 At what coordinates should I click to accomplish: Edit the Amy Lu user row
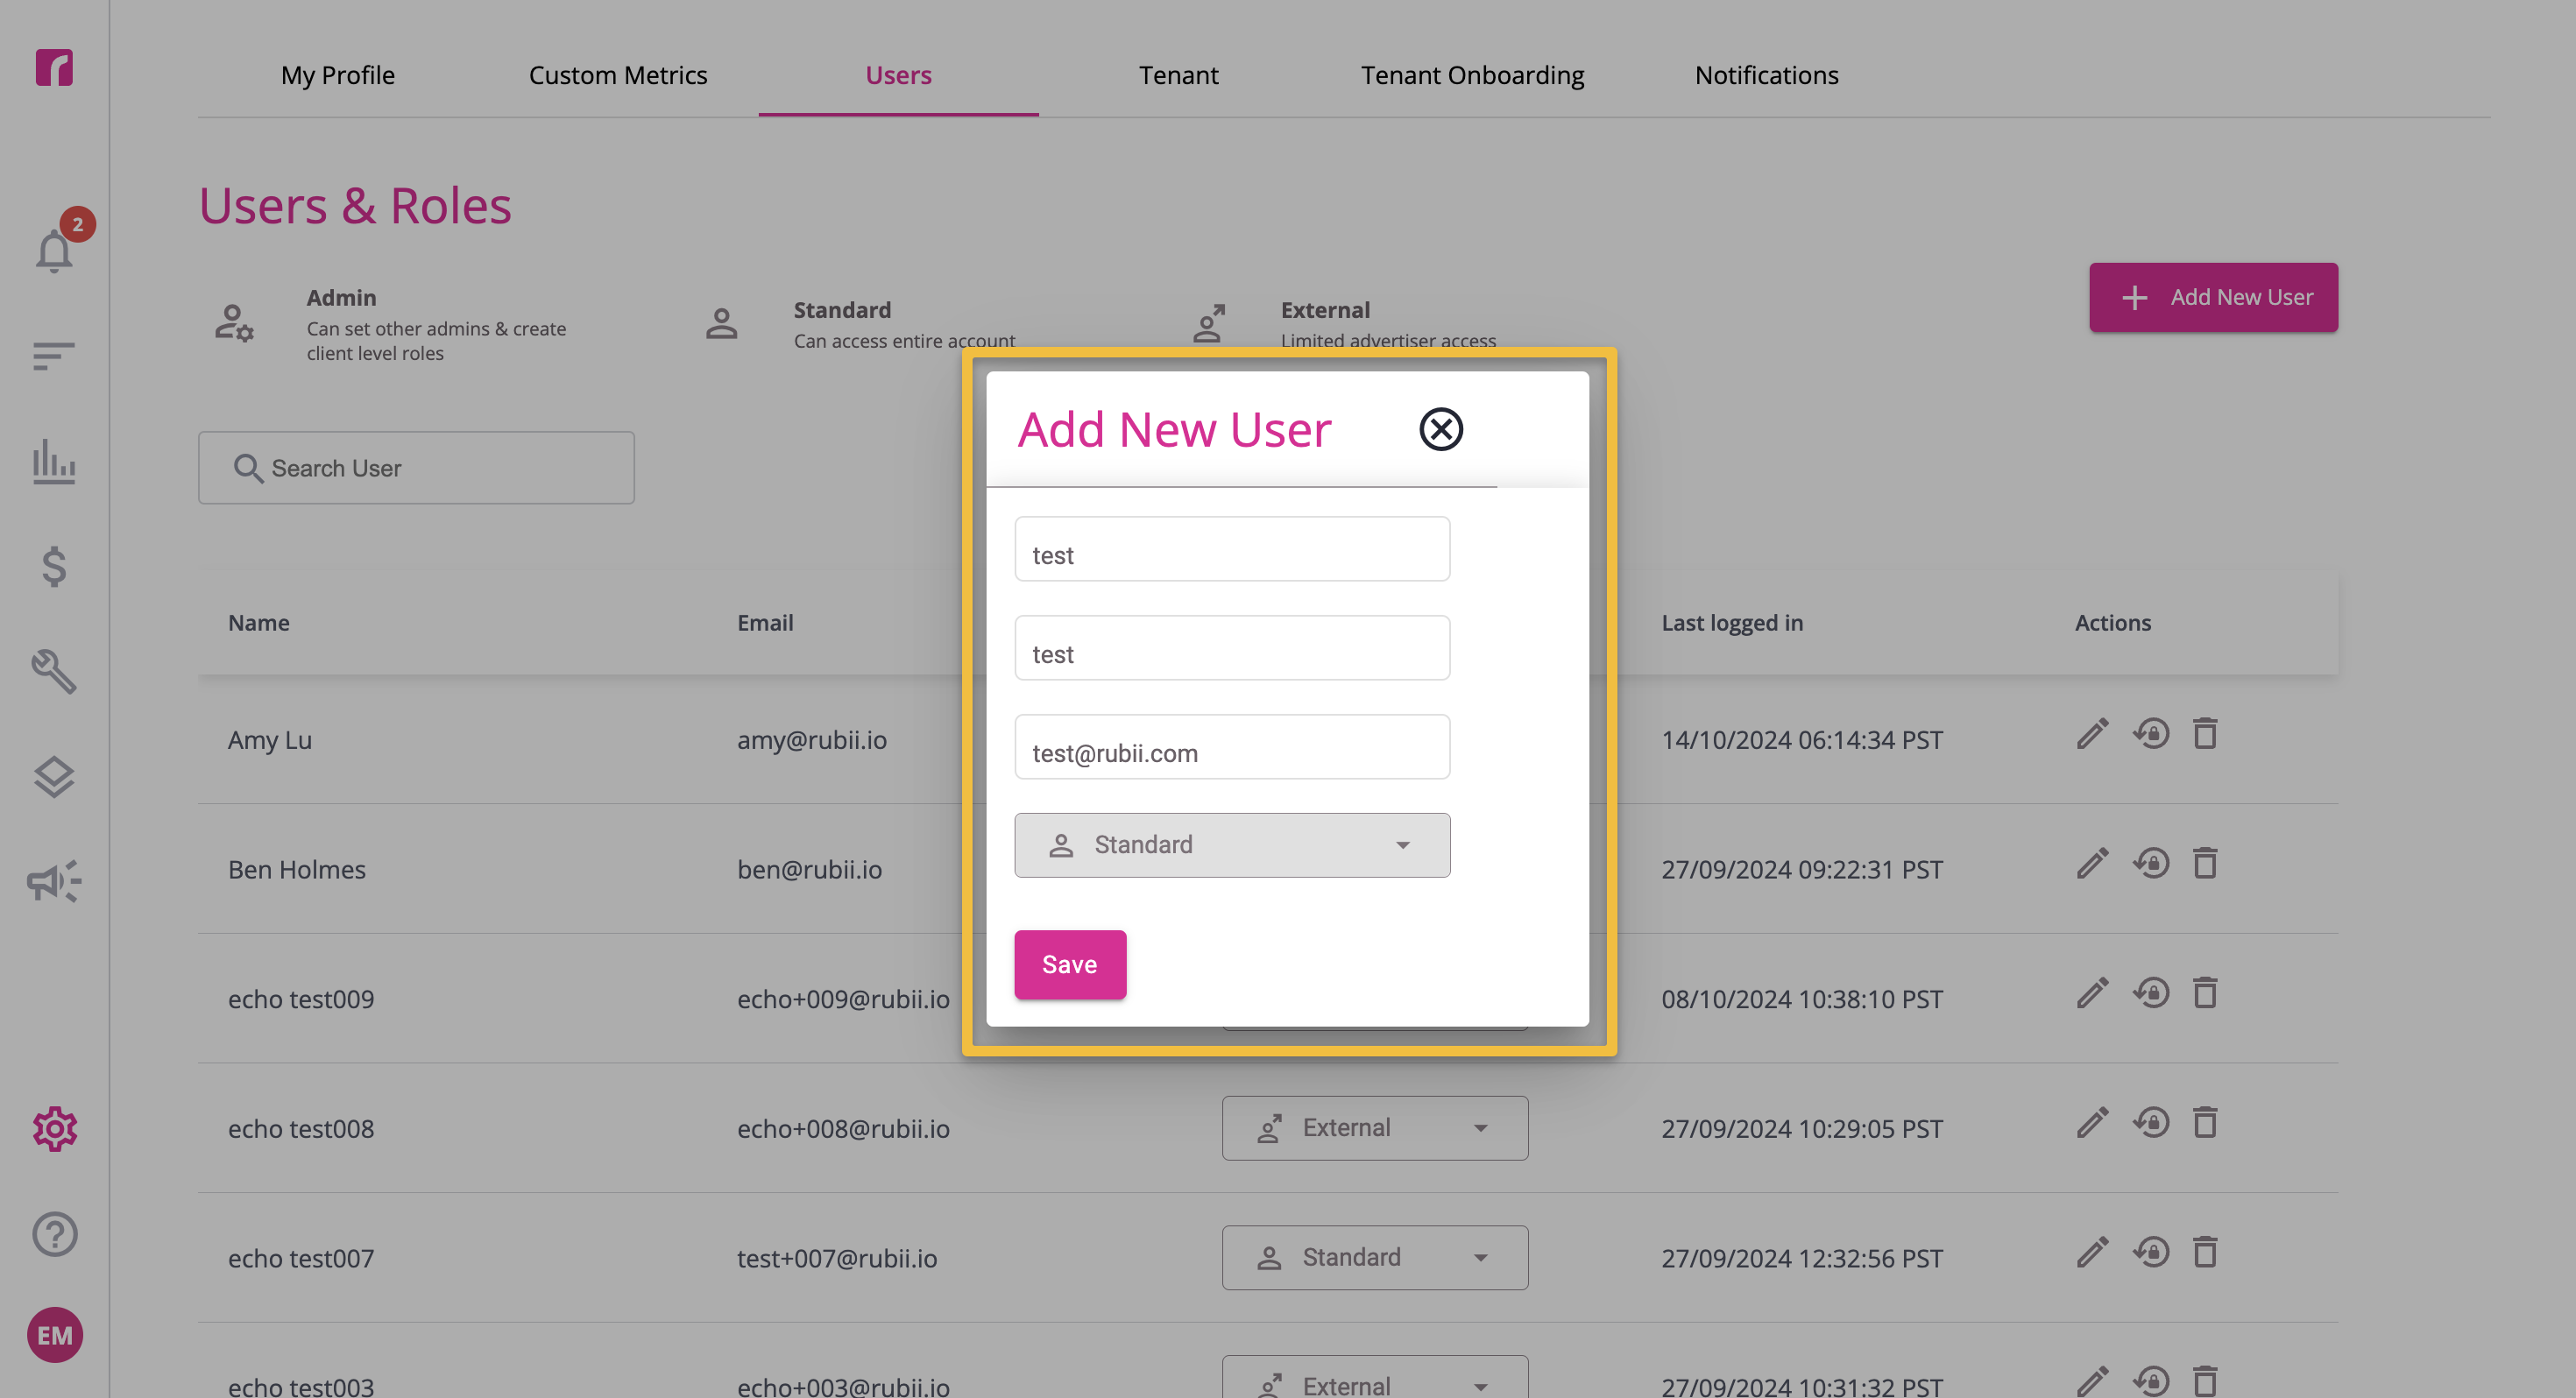[2092, 734]
